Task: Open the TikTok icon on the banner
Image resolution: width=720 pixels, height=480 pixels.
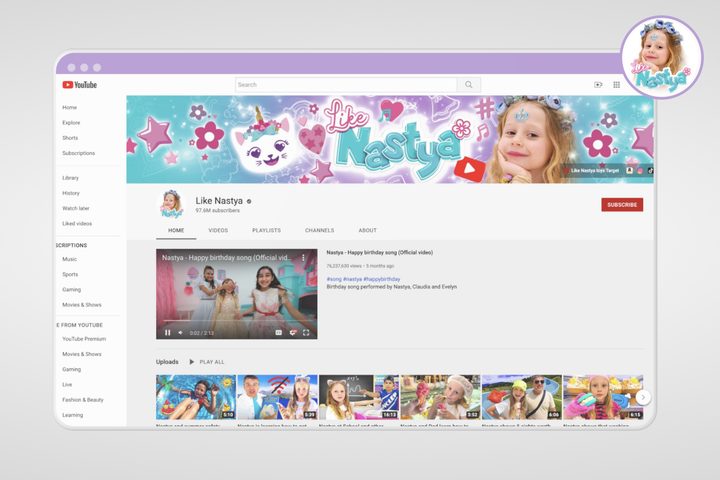Action: pyautogui.click(x=650, y=170)
